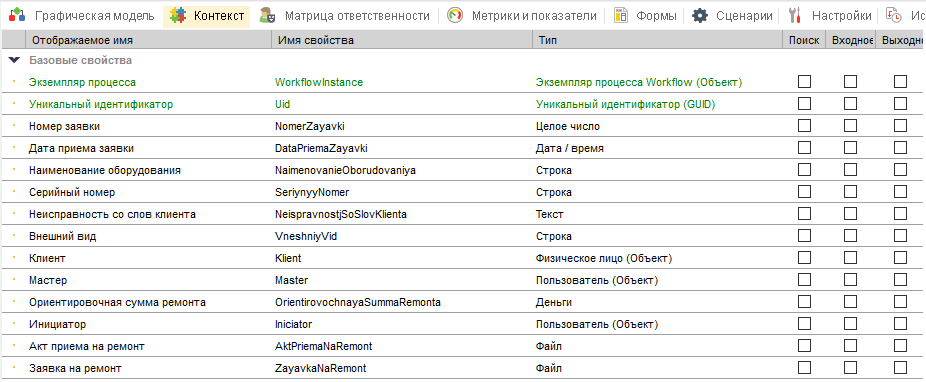
Task: Select the Номер заявки row
Action: coord(463,126)
